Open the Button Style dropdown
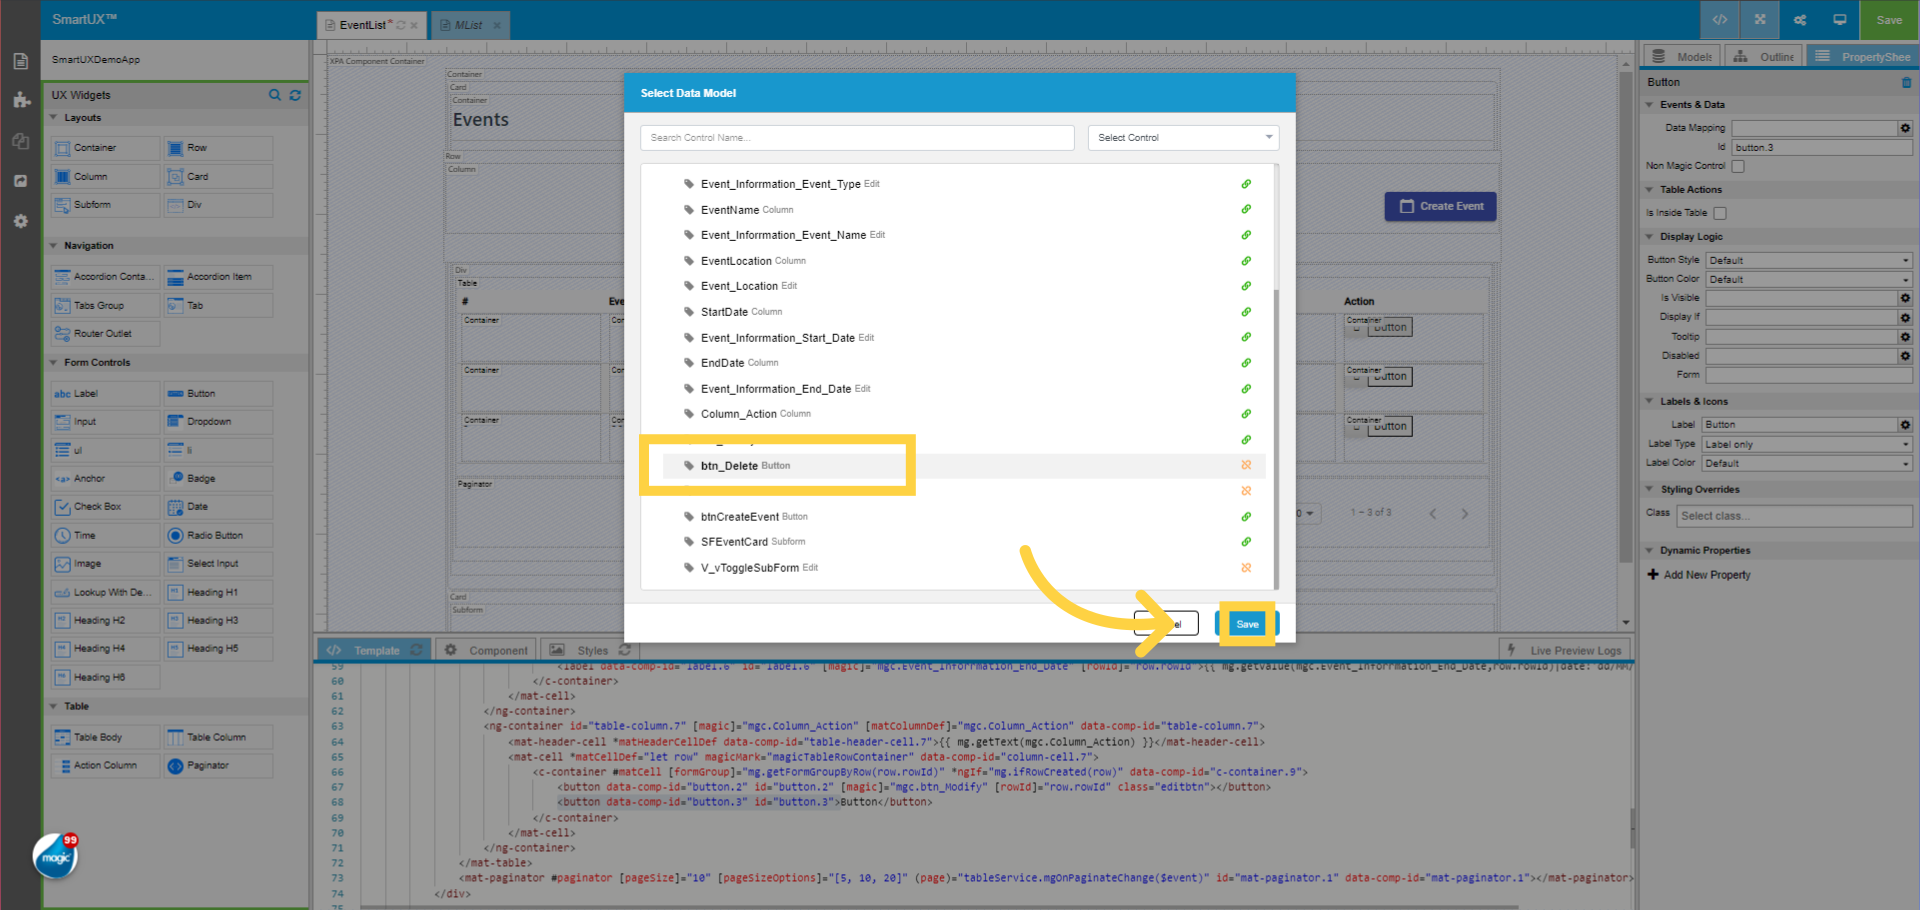The width and height of the screenshot is (1920, 910). (1808, 259)
